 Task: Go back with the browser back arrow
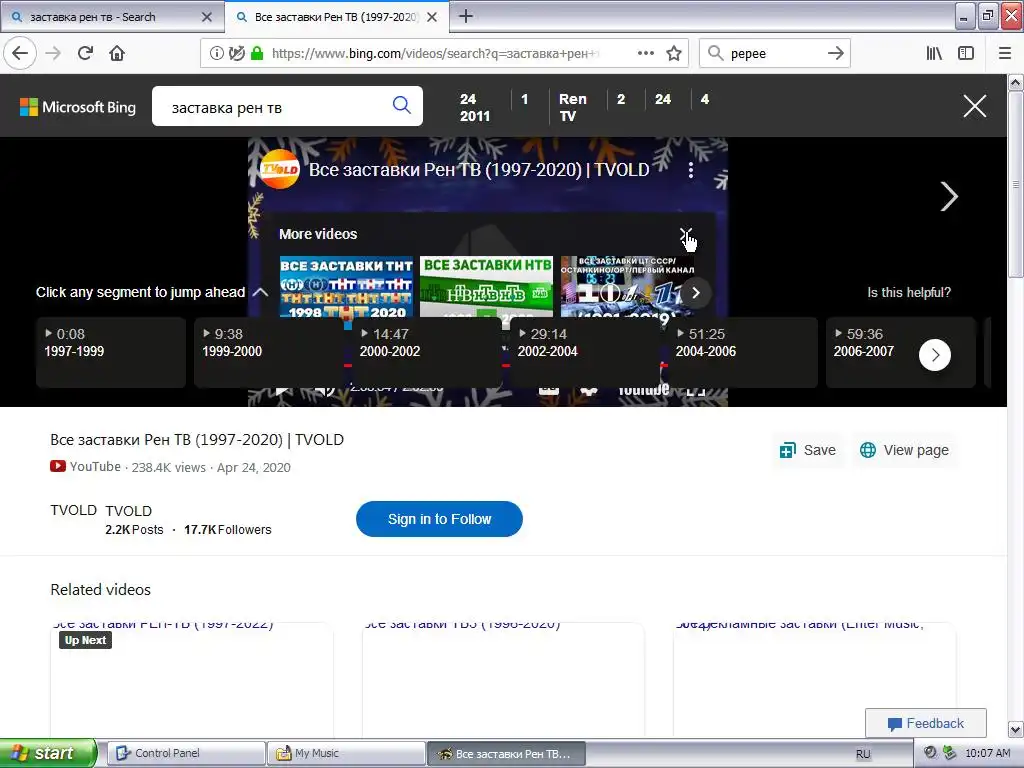pyautogui.click(x=20, y=54)
